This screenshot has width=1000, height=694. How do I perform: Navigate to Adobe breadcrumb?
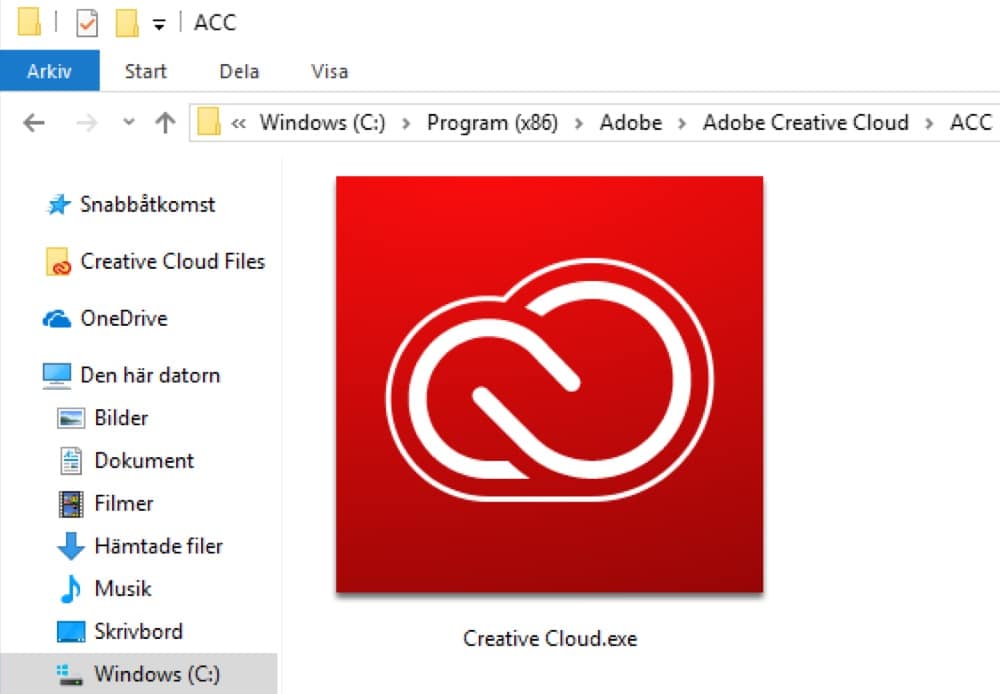631,122
